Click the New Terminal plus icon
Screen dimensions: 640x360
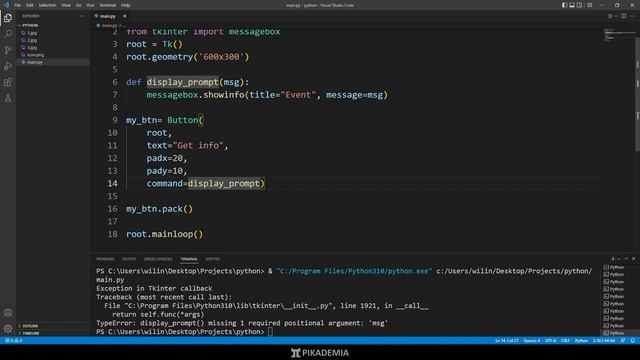(613, 259)
